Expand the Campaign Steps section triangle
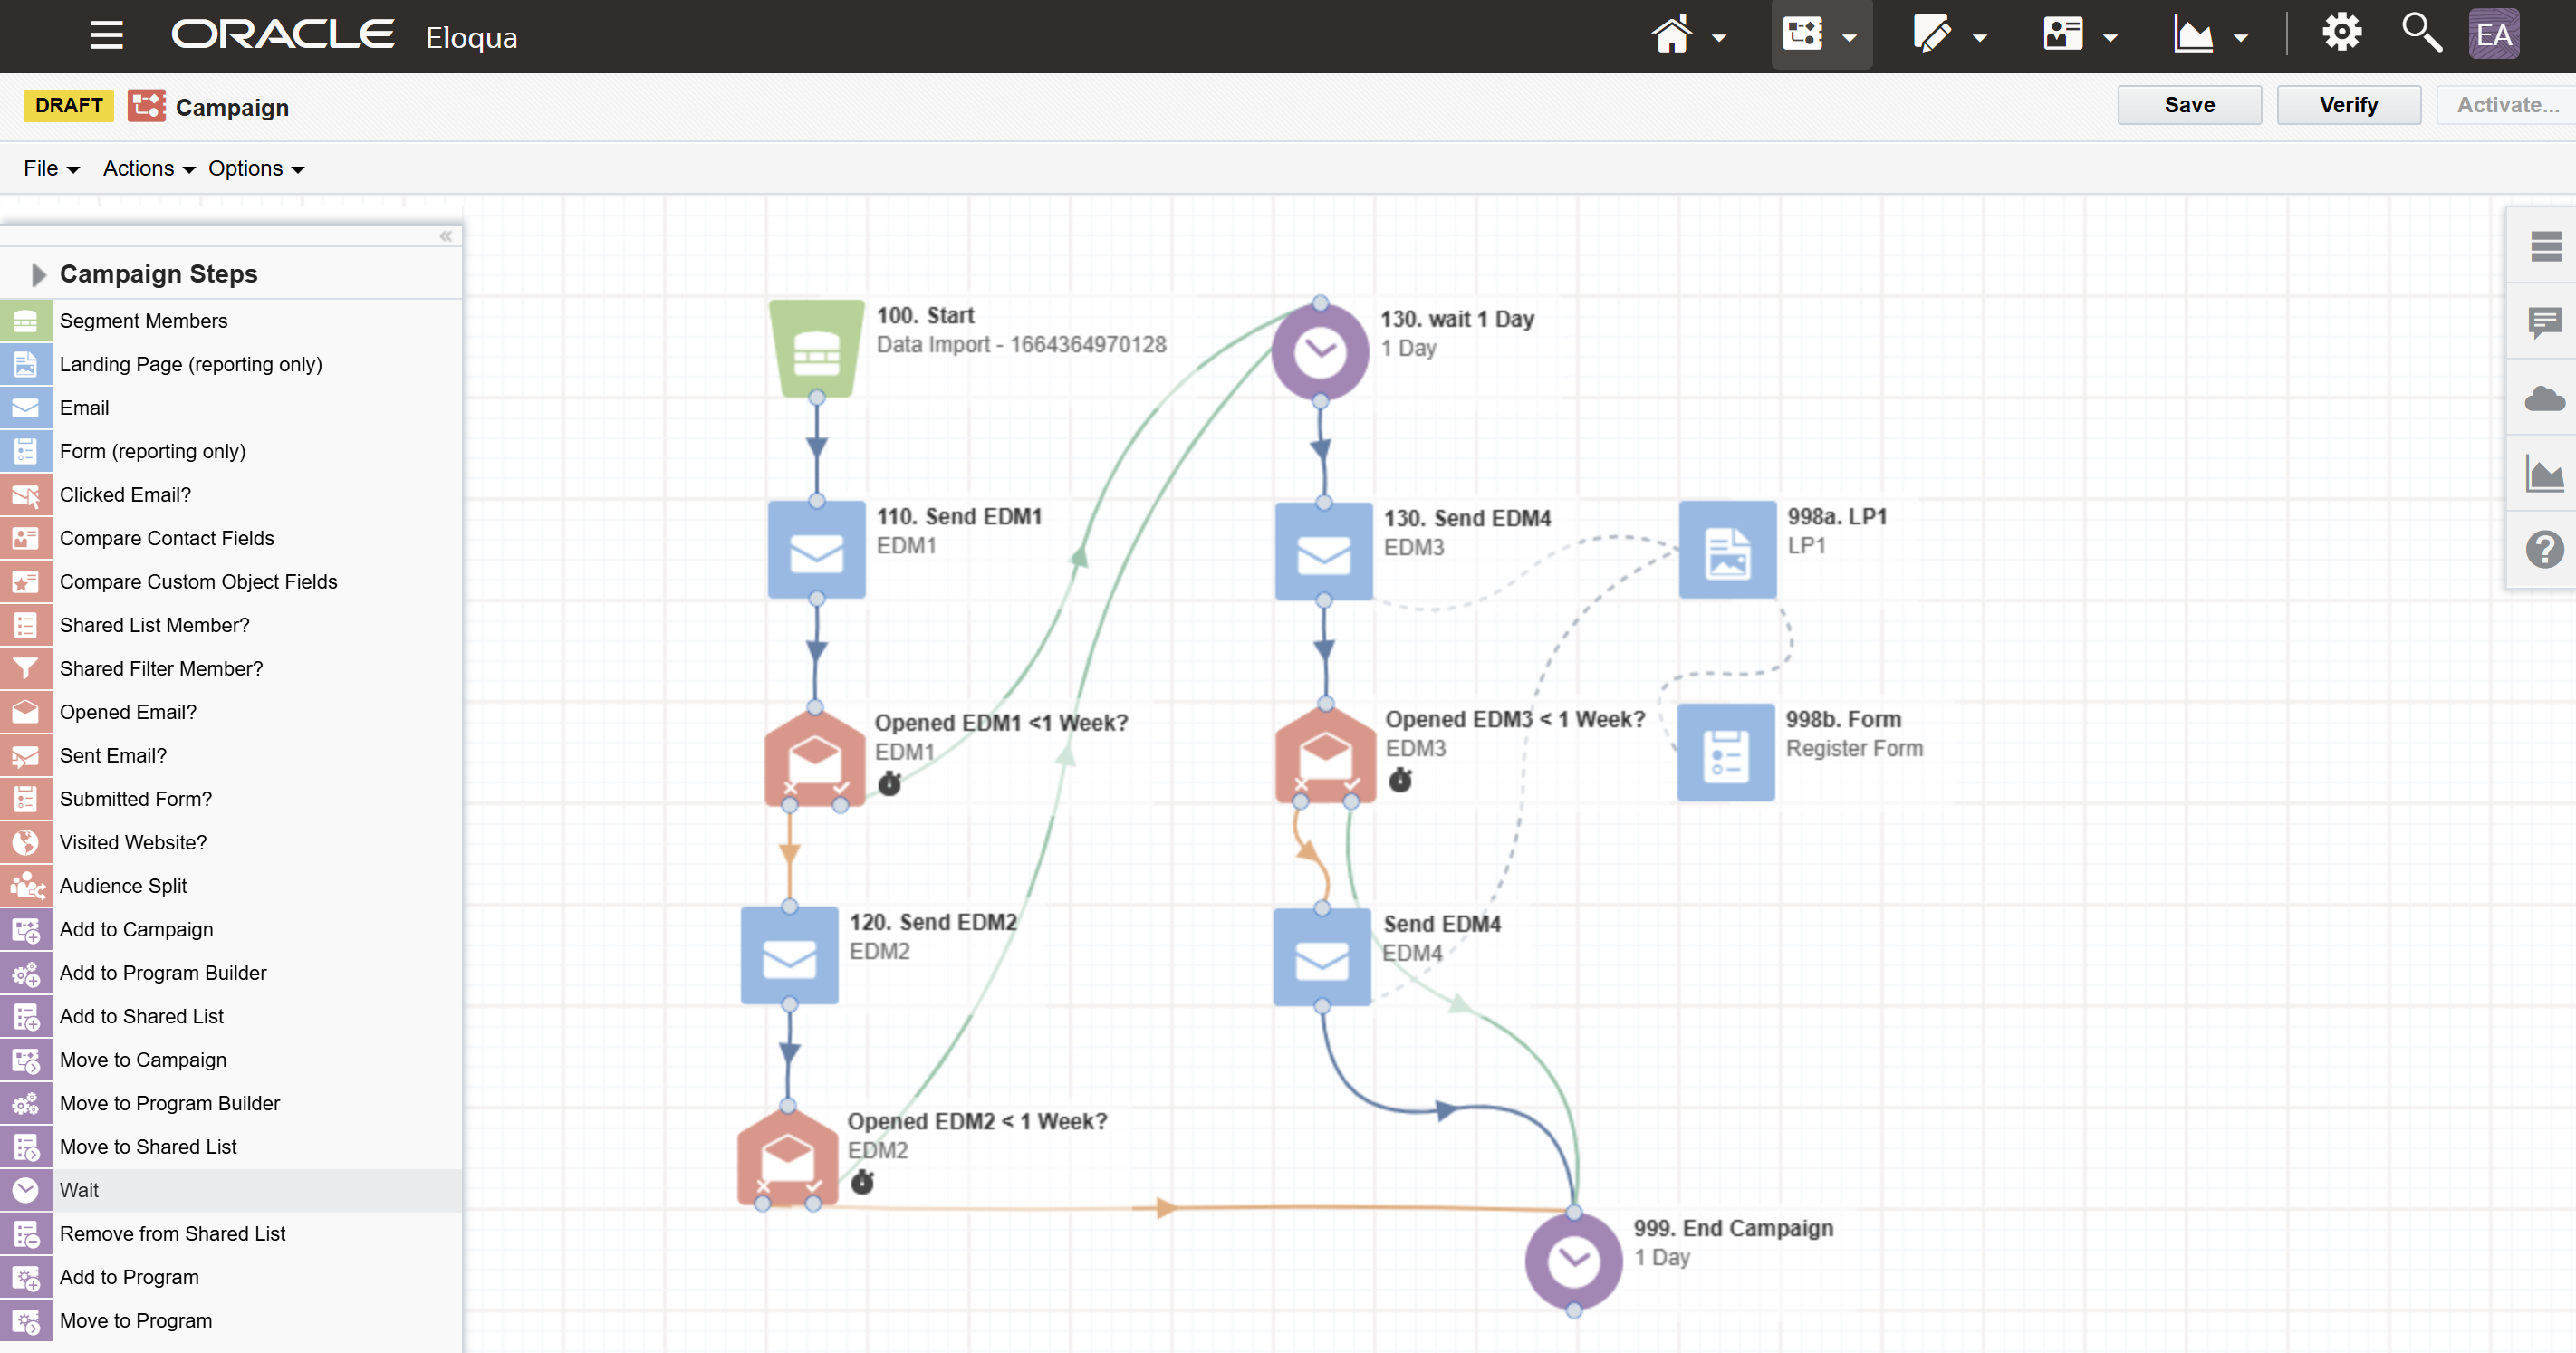2576x1353 pixels. 38,274
